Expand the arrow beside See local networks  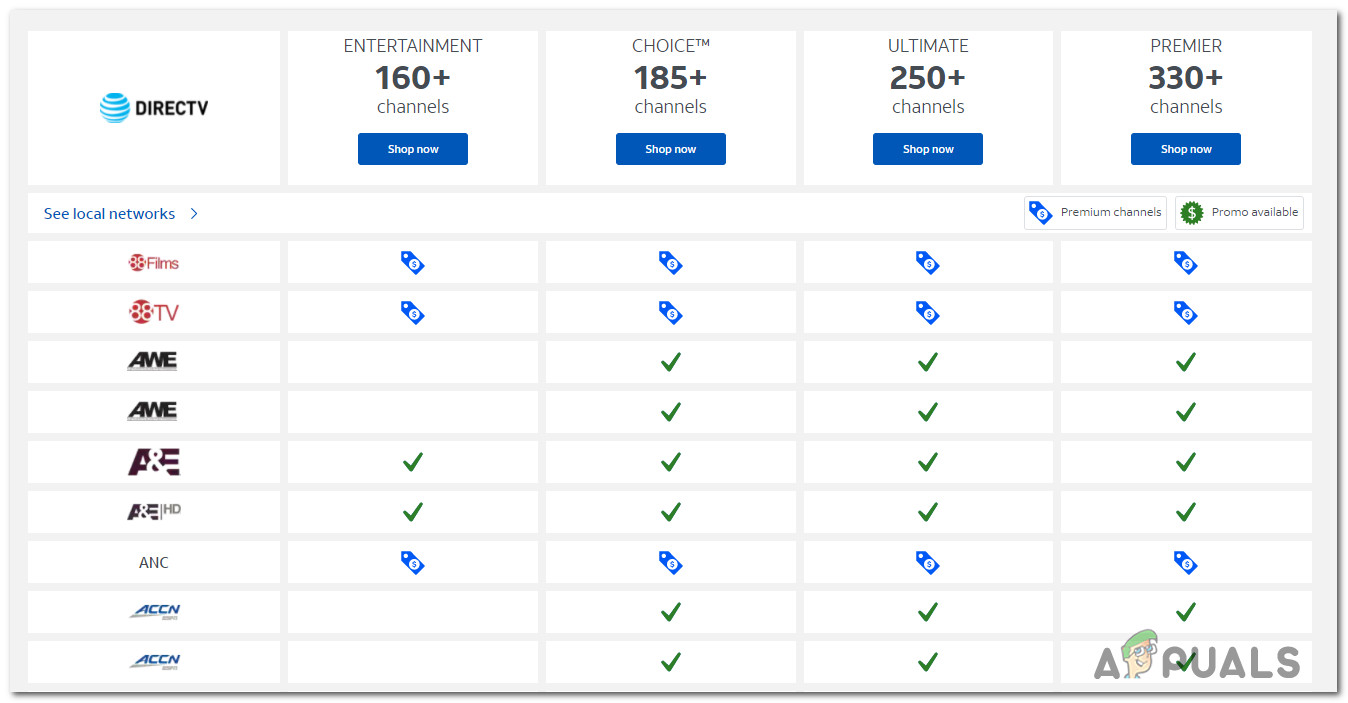click(194, 214)
